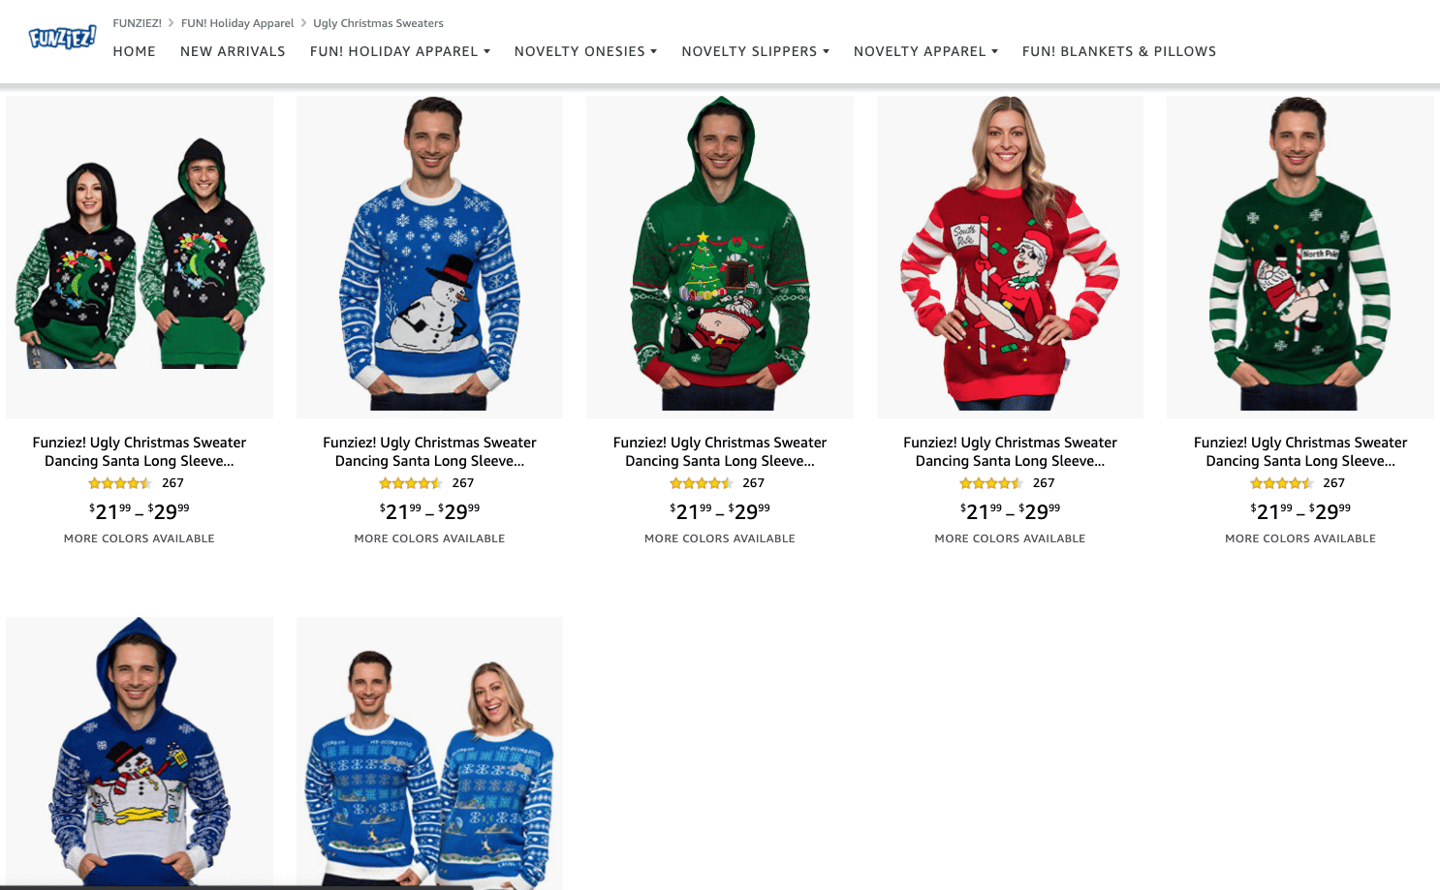This screenshot has width=1440, height=890.
Task: Open FUN! BLANKETS & PILLOWS menu item
Action: click(1119, 51)
